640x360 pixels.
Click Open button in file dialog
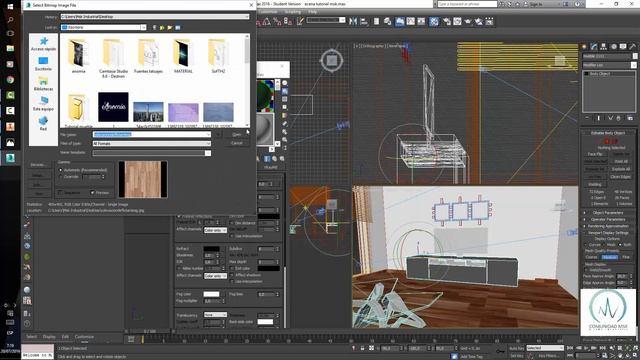pos(236,134)
